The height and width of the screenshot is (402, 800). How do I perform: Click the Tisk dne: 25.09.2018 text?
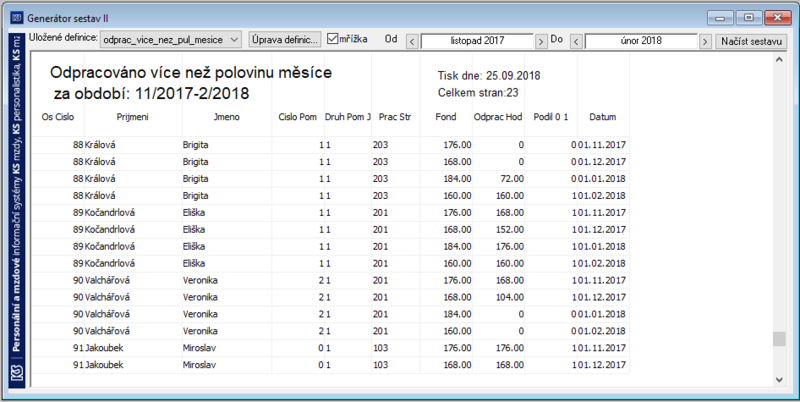pyautogui.click(x=489, y=76)
